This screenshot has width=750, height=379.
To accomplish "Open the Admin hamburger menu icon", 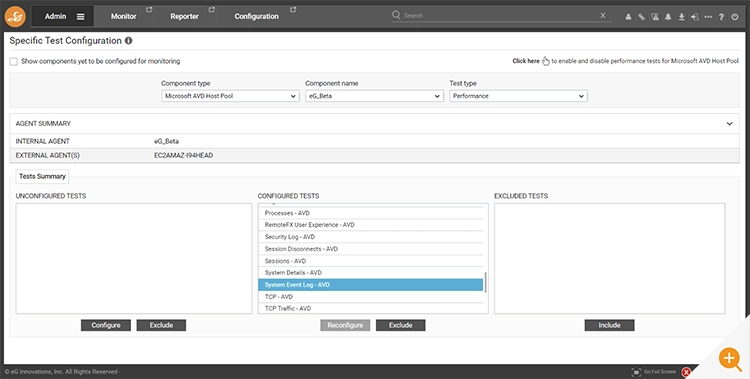I will point(80,17).
